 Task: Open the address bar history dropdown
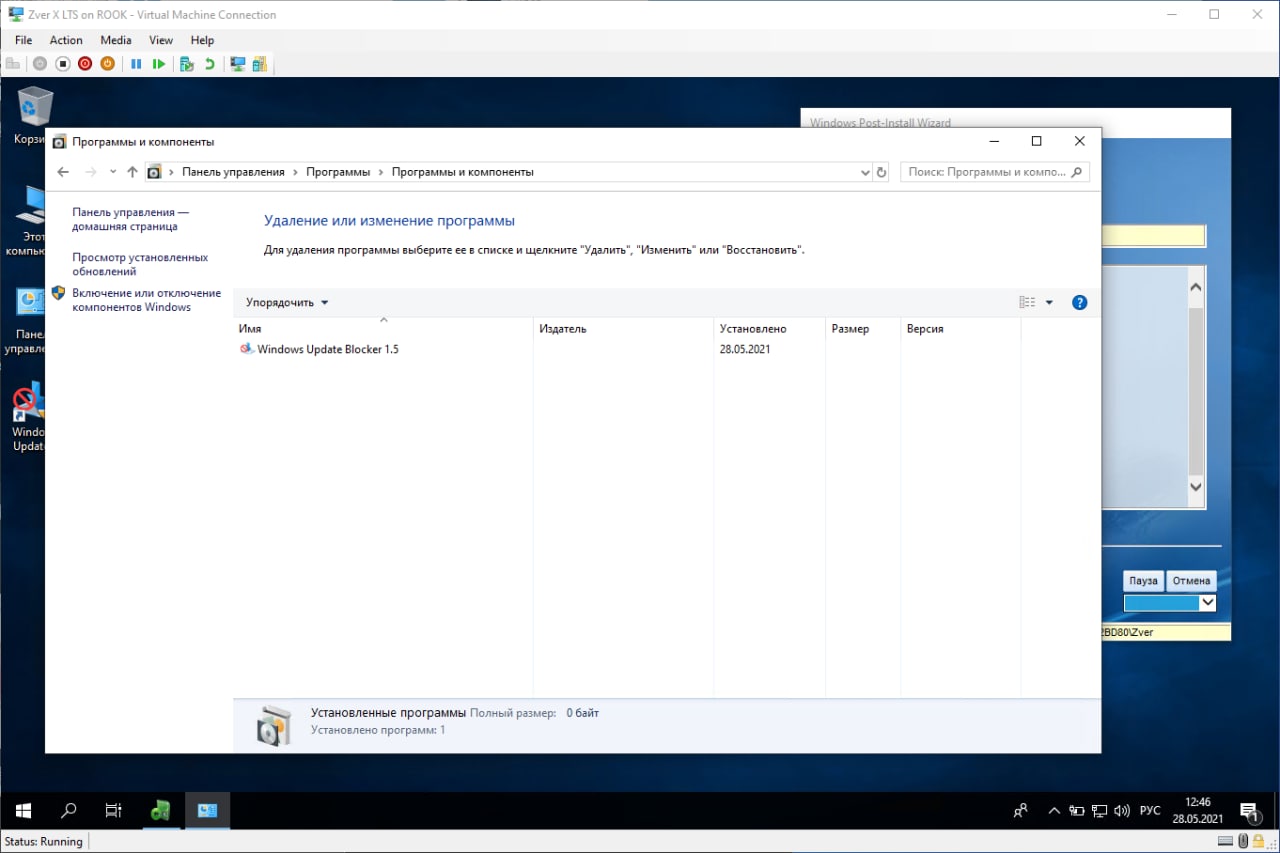(x=865, y=172)
